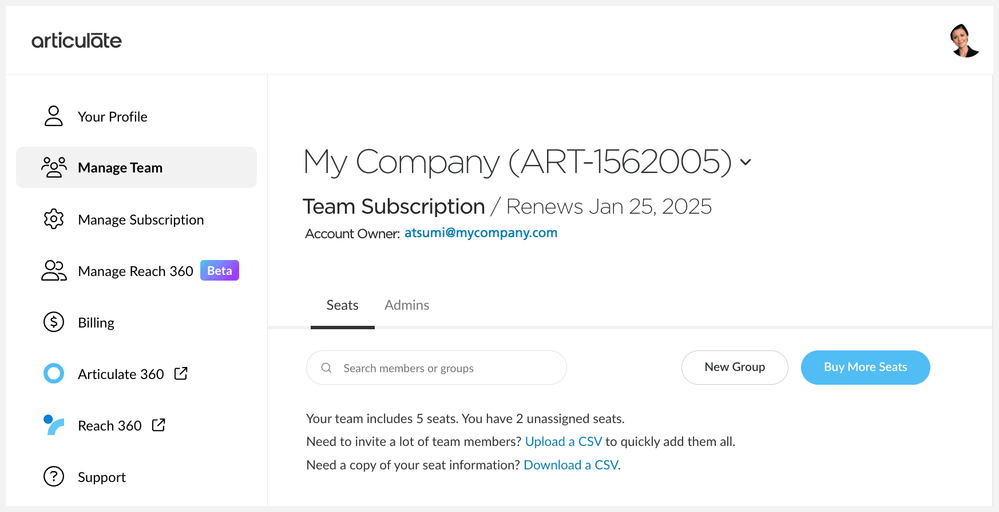Go to Manage Subscription
Image resolution: width=999 pixels, height=512 pixels.
[141, 220]
